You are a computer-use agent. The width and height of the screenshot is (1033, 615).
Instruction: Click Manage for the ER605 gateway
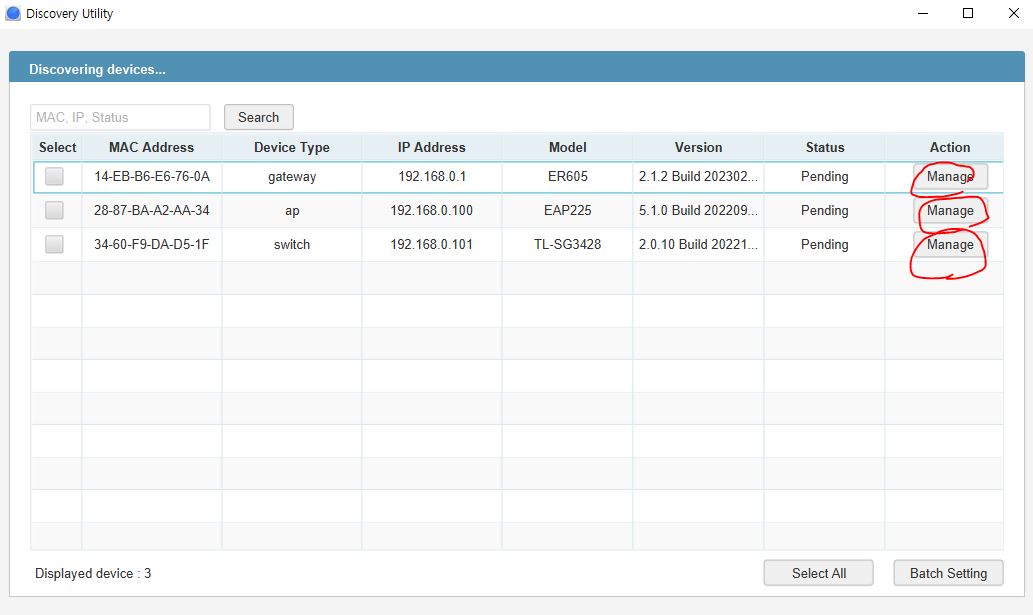(950, 176)
